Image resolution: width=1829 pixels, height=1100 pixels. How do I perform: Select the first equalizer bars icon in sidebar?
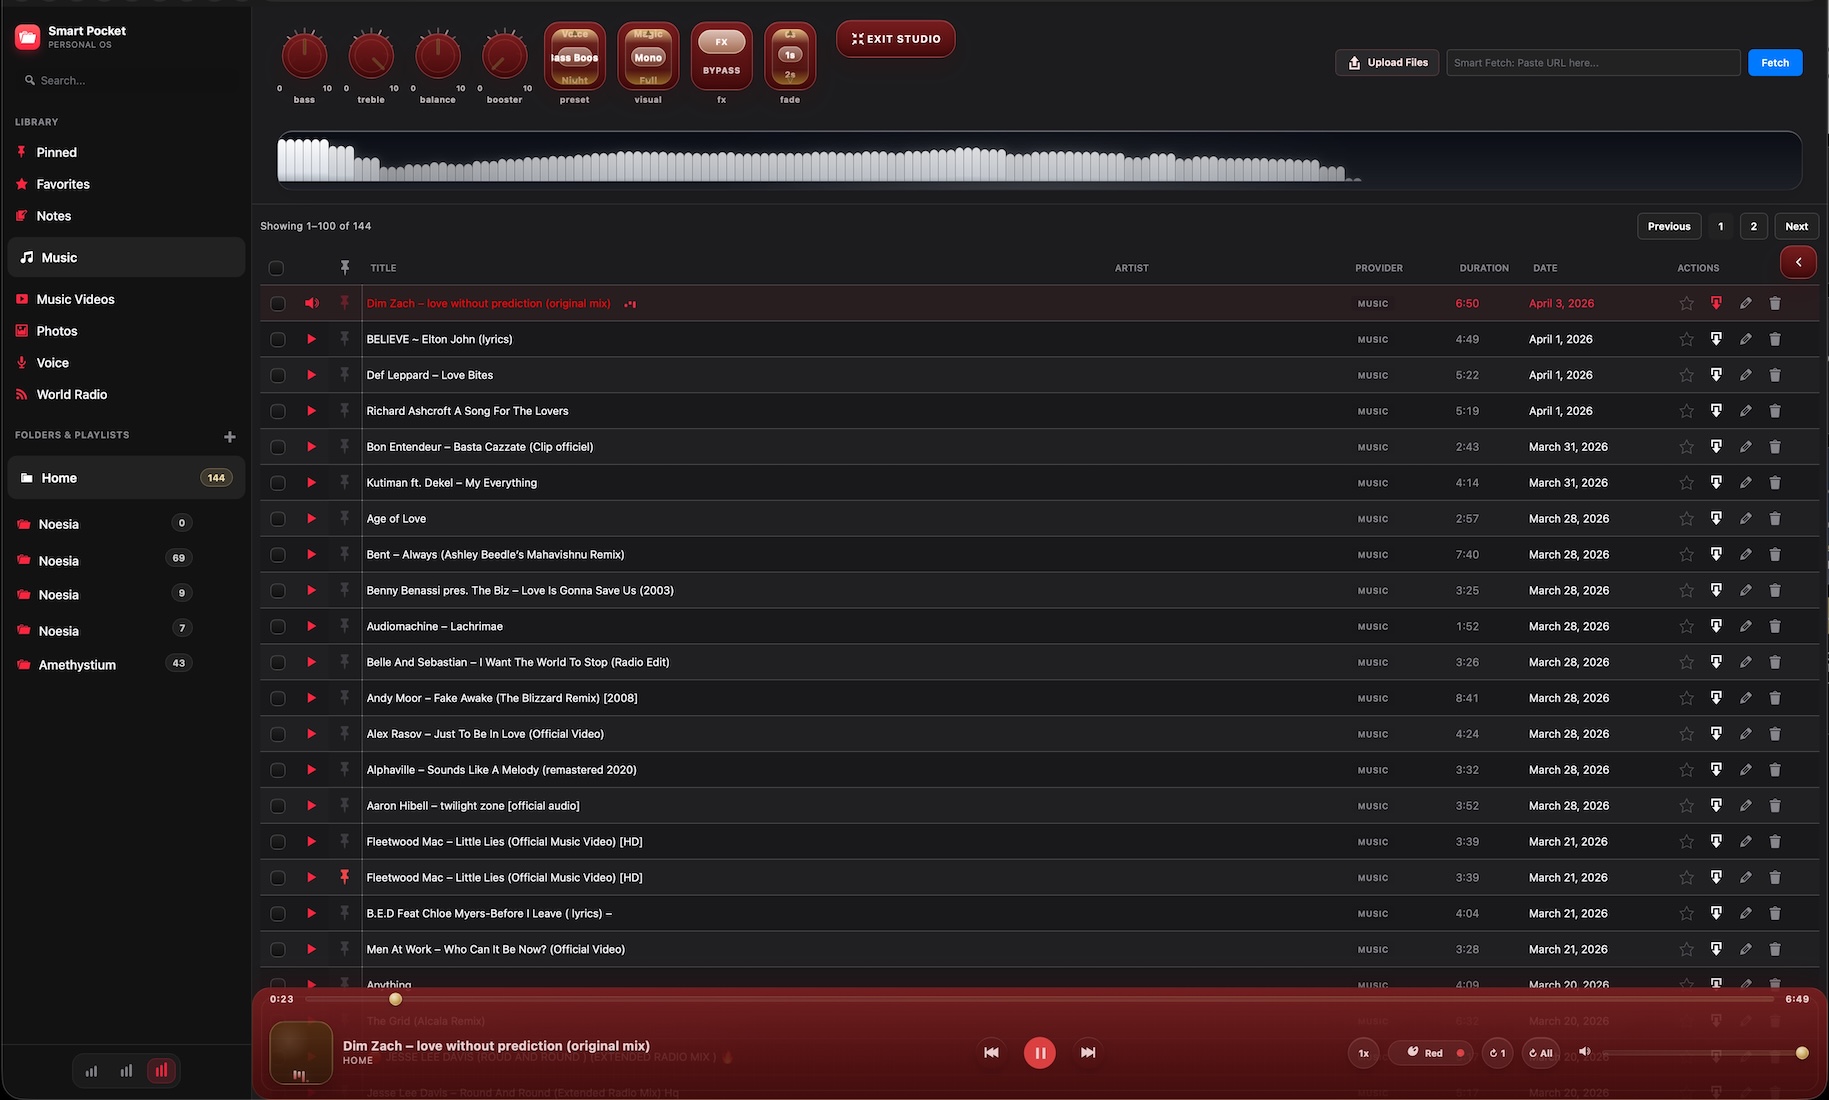click(91, 1071)
